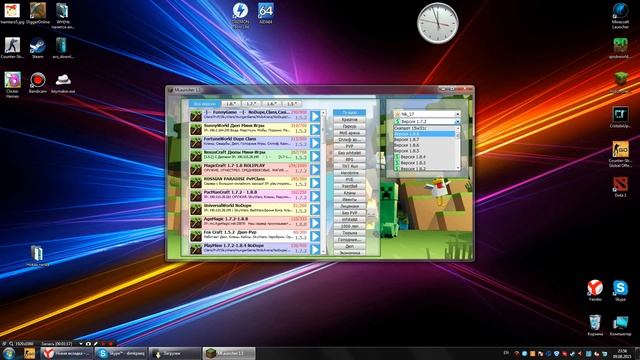Start AgeMagic 1.7.2-1.8.8 using play arrow
This screenshot has width=640, height=360.
[315, 223]
